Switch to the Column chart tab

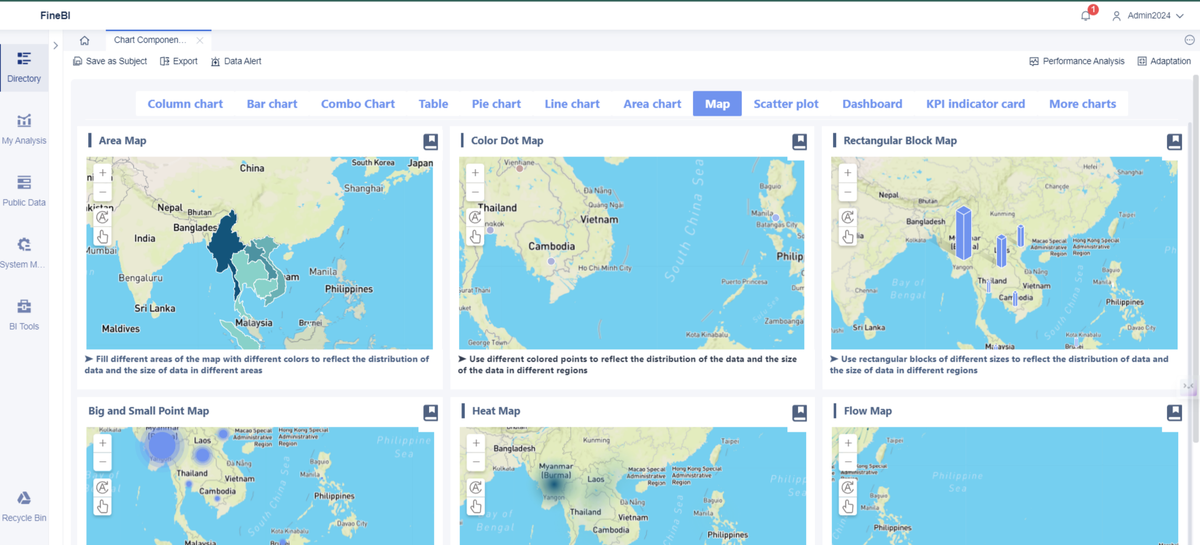click(185, 104)
